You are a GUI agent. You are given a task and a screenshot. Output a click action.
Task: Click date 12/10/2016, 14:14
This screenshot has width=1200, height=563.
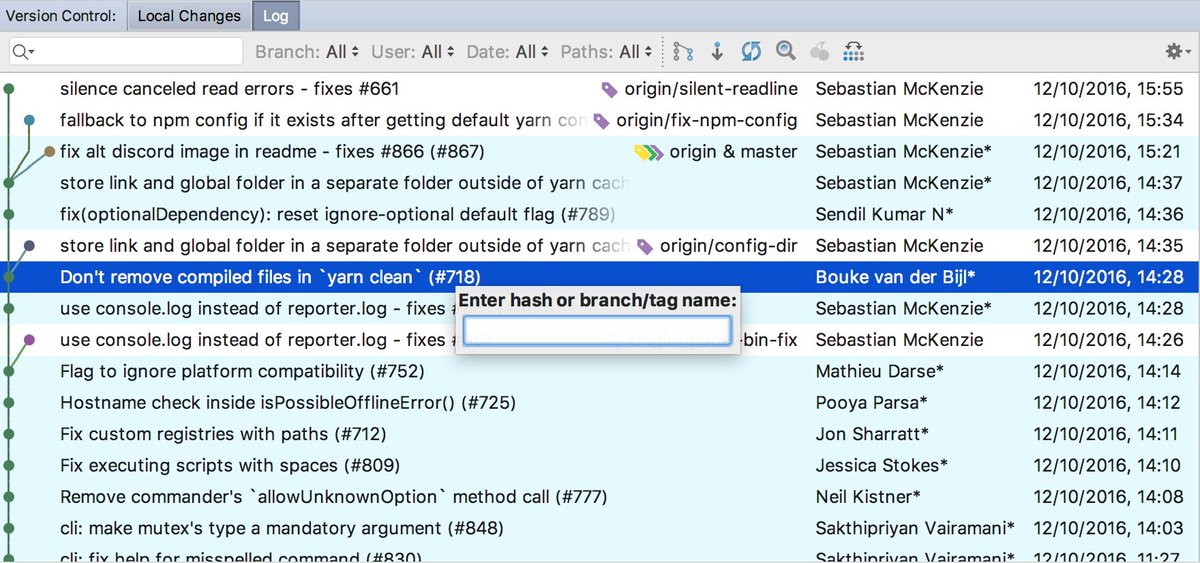[1109, 371]
